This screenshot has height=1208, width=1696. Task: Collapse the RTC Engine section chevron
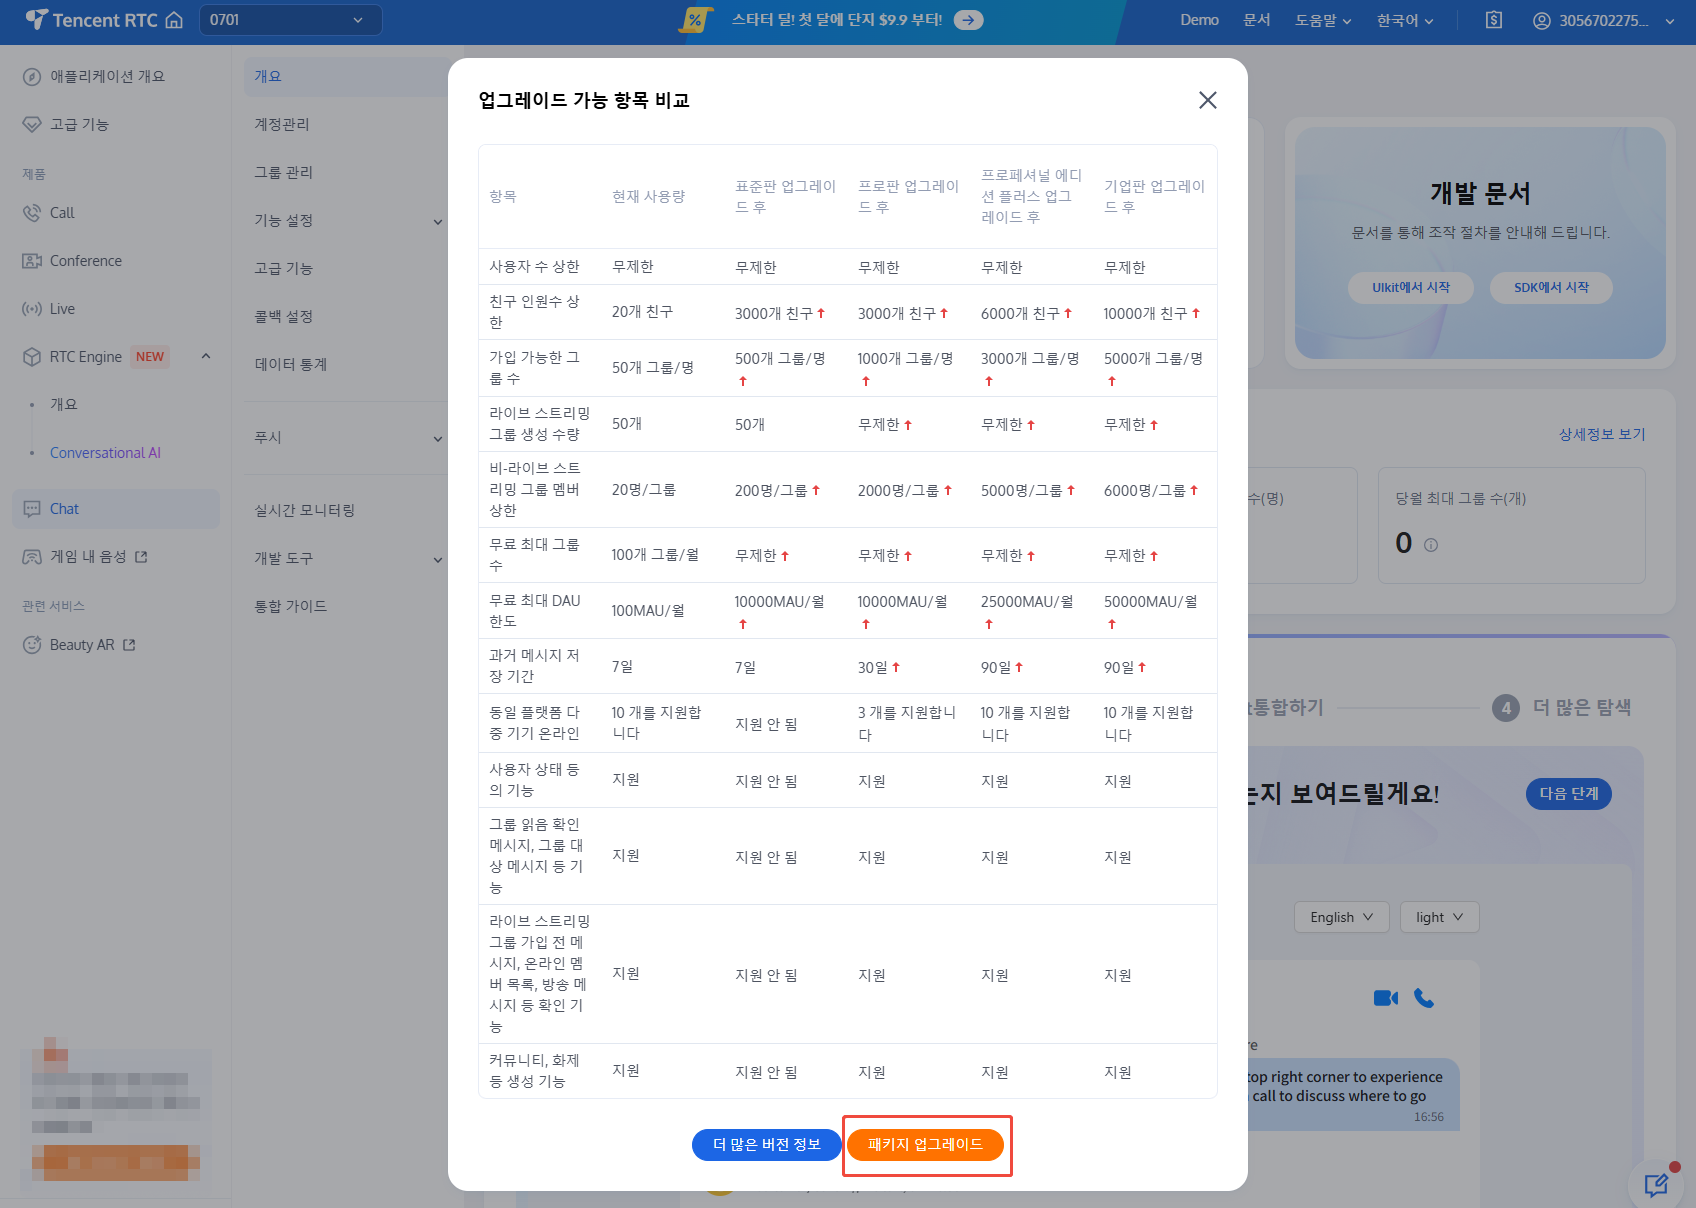(x=206, y=357)
